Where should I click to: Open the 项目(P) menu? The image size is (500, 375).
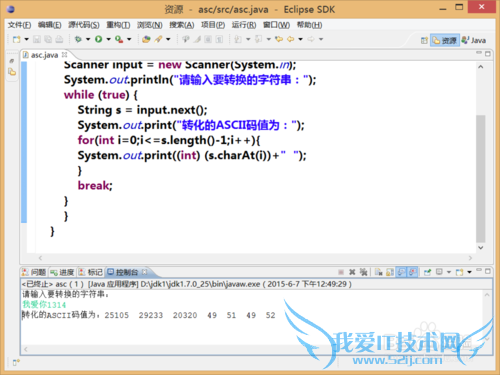(213, 25)
